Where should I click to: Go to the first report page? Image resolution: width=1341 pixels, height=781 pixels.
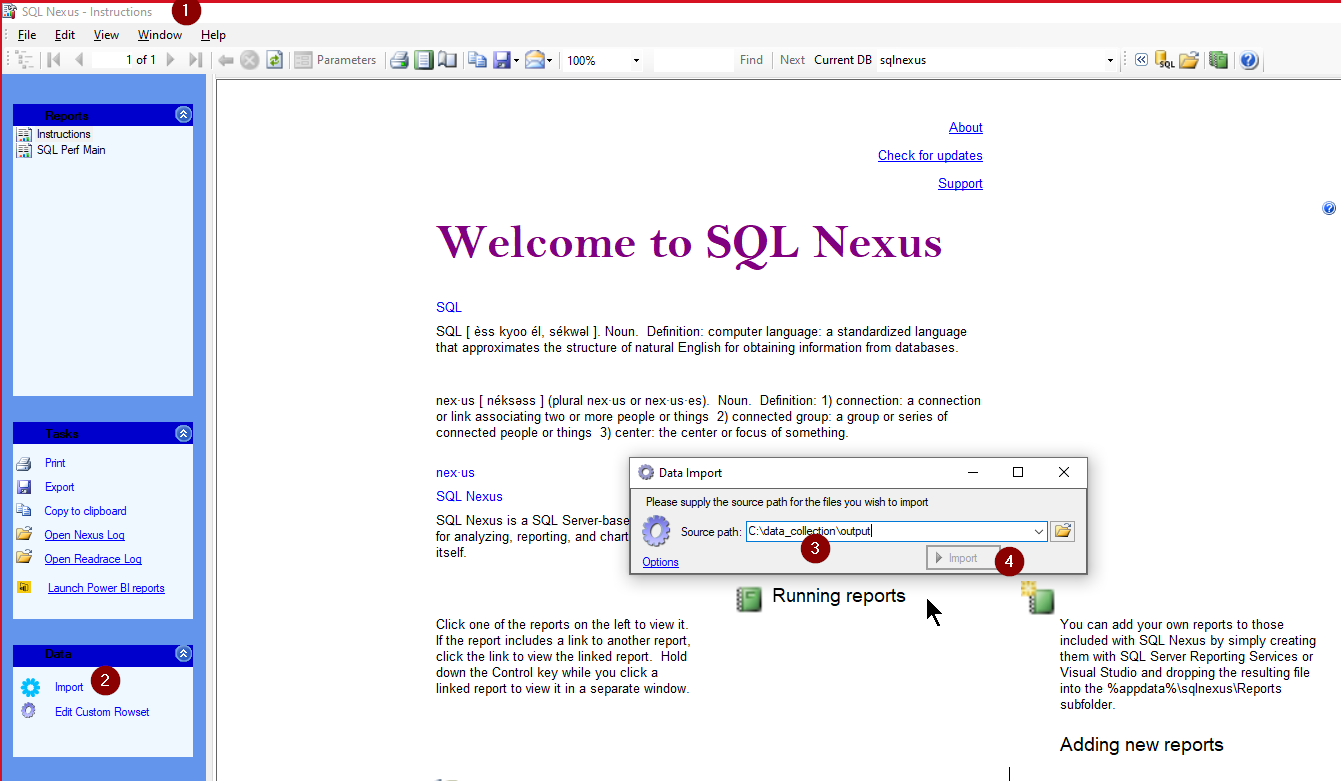point(54,60)
